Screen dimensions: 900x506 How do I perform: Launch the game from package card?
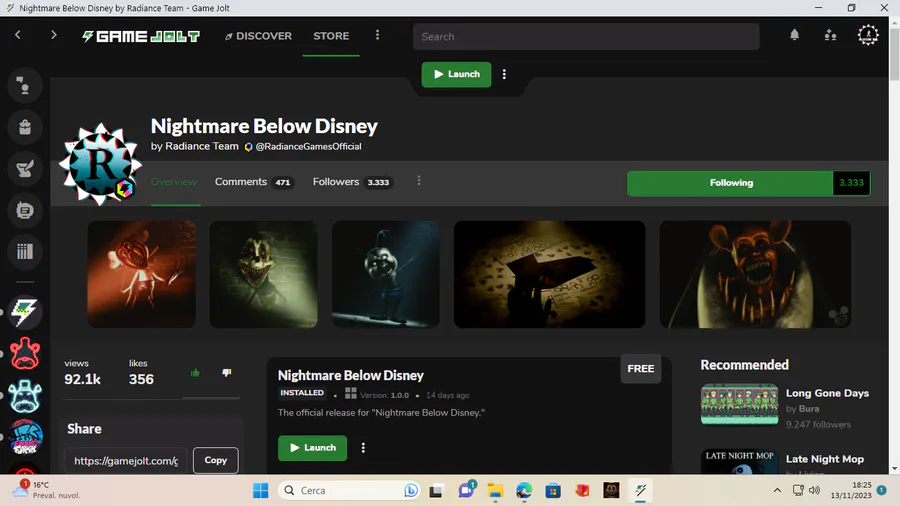pos(312,448)
